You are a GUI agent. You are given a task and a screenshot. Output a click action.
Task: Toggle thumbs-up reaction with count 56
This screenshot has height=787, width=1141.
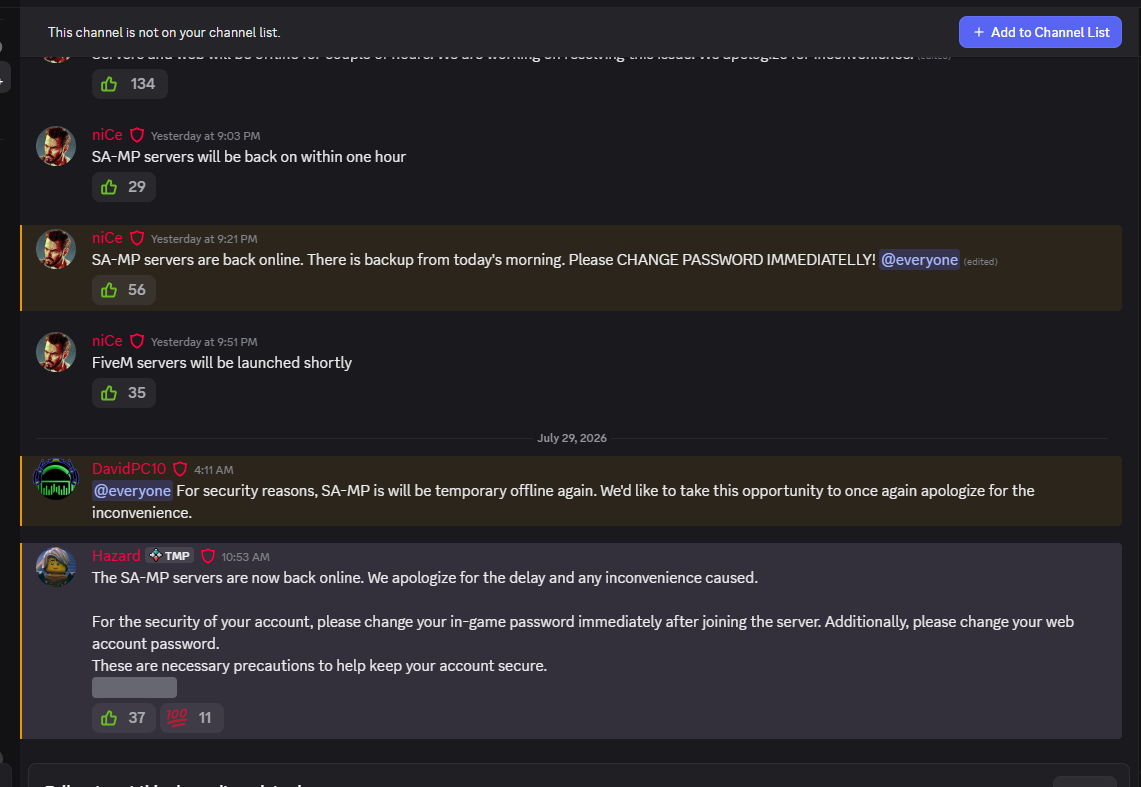(124, 290)
